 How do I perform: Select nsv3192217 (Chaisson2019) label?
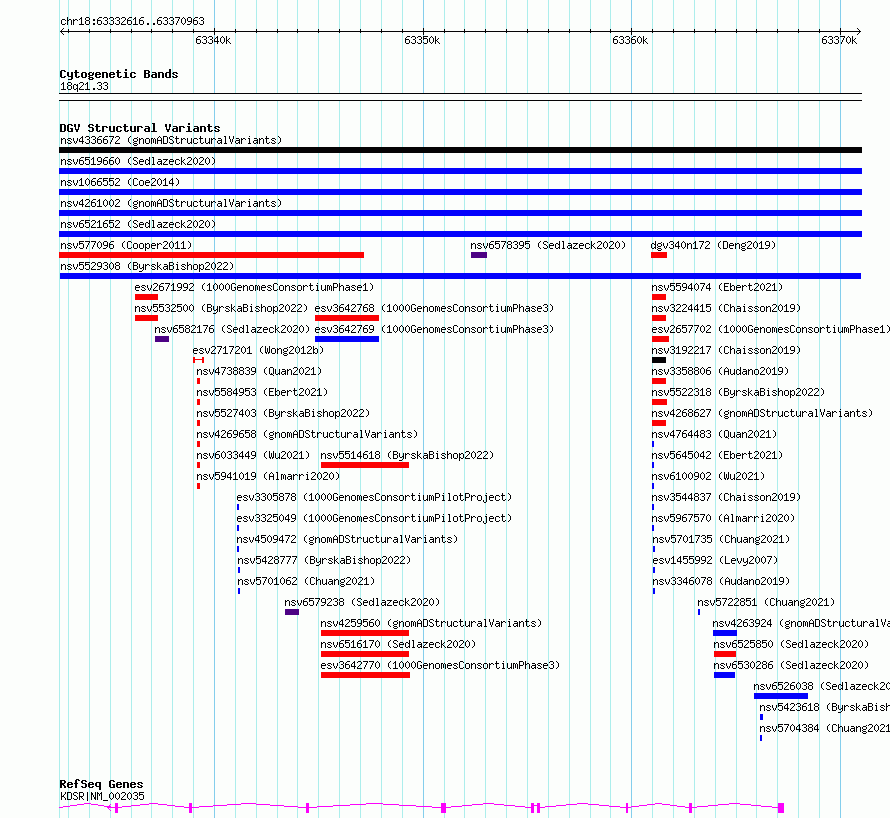(726, 350)
